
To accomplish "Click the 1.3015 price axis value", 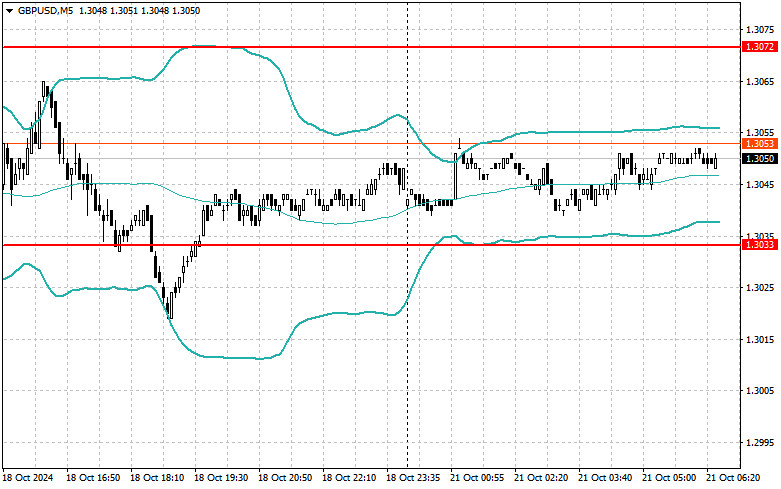I will (760, 340).
